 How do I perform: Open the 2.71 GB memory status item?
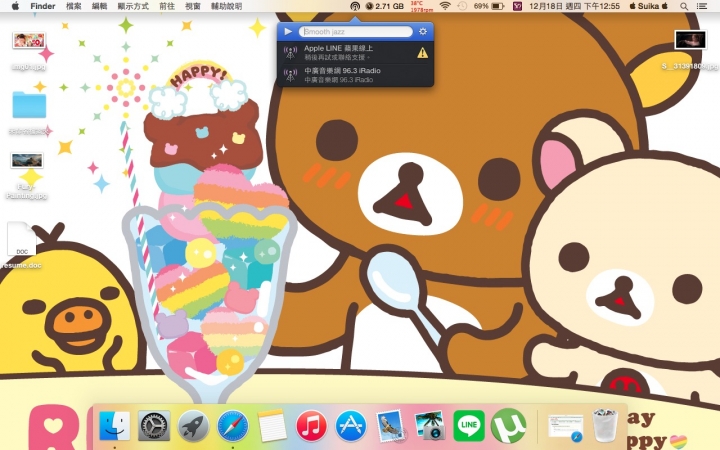[385, 6]
